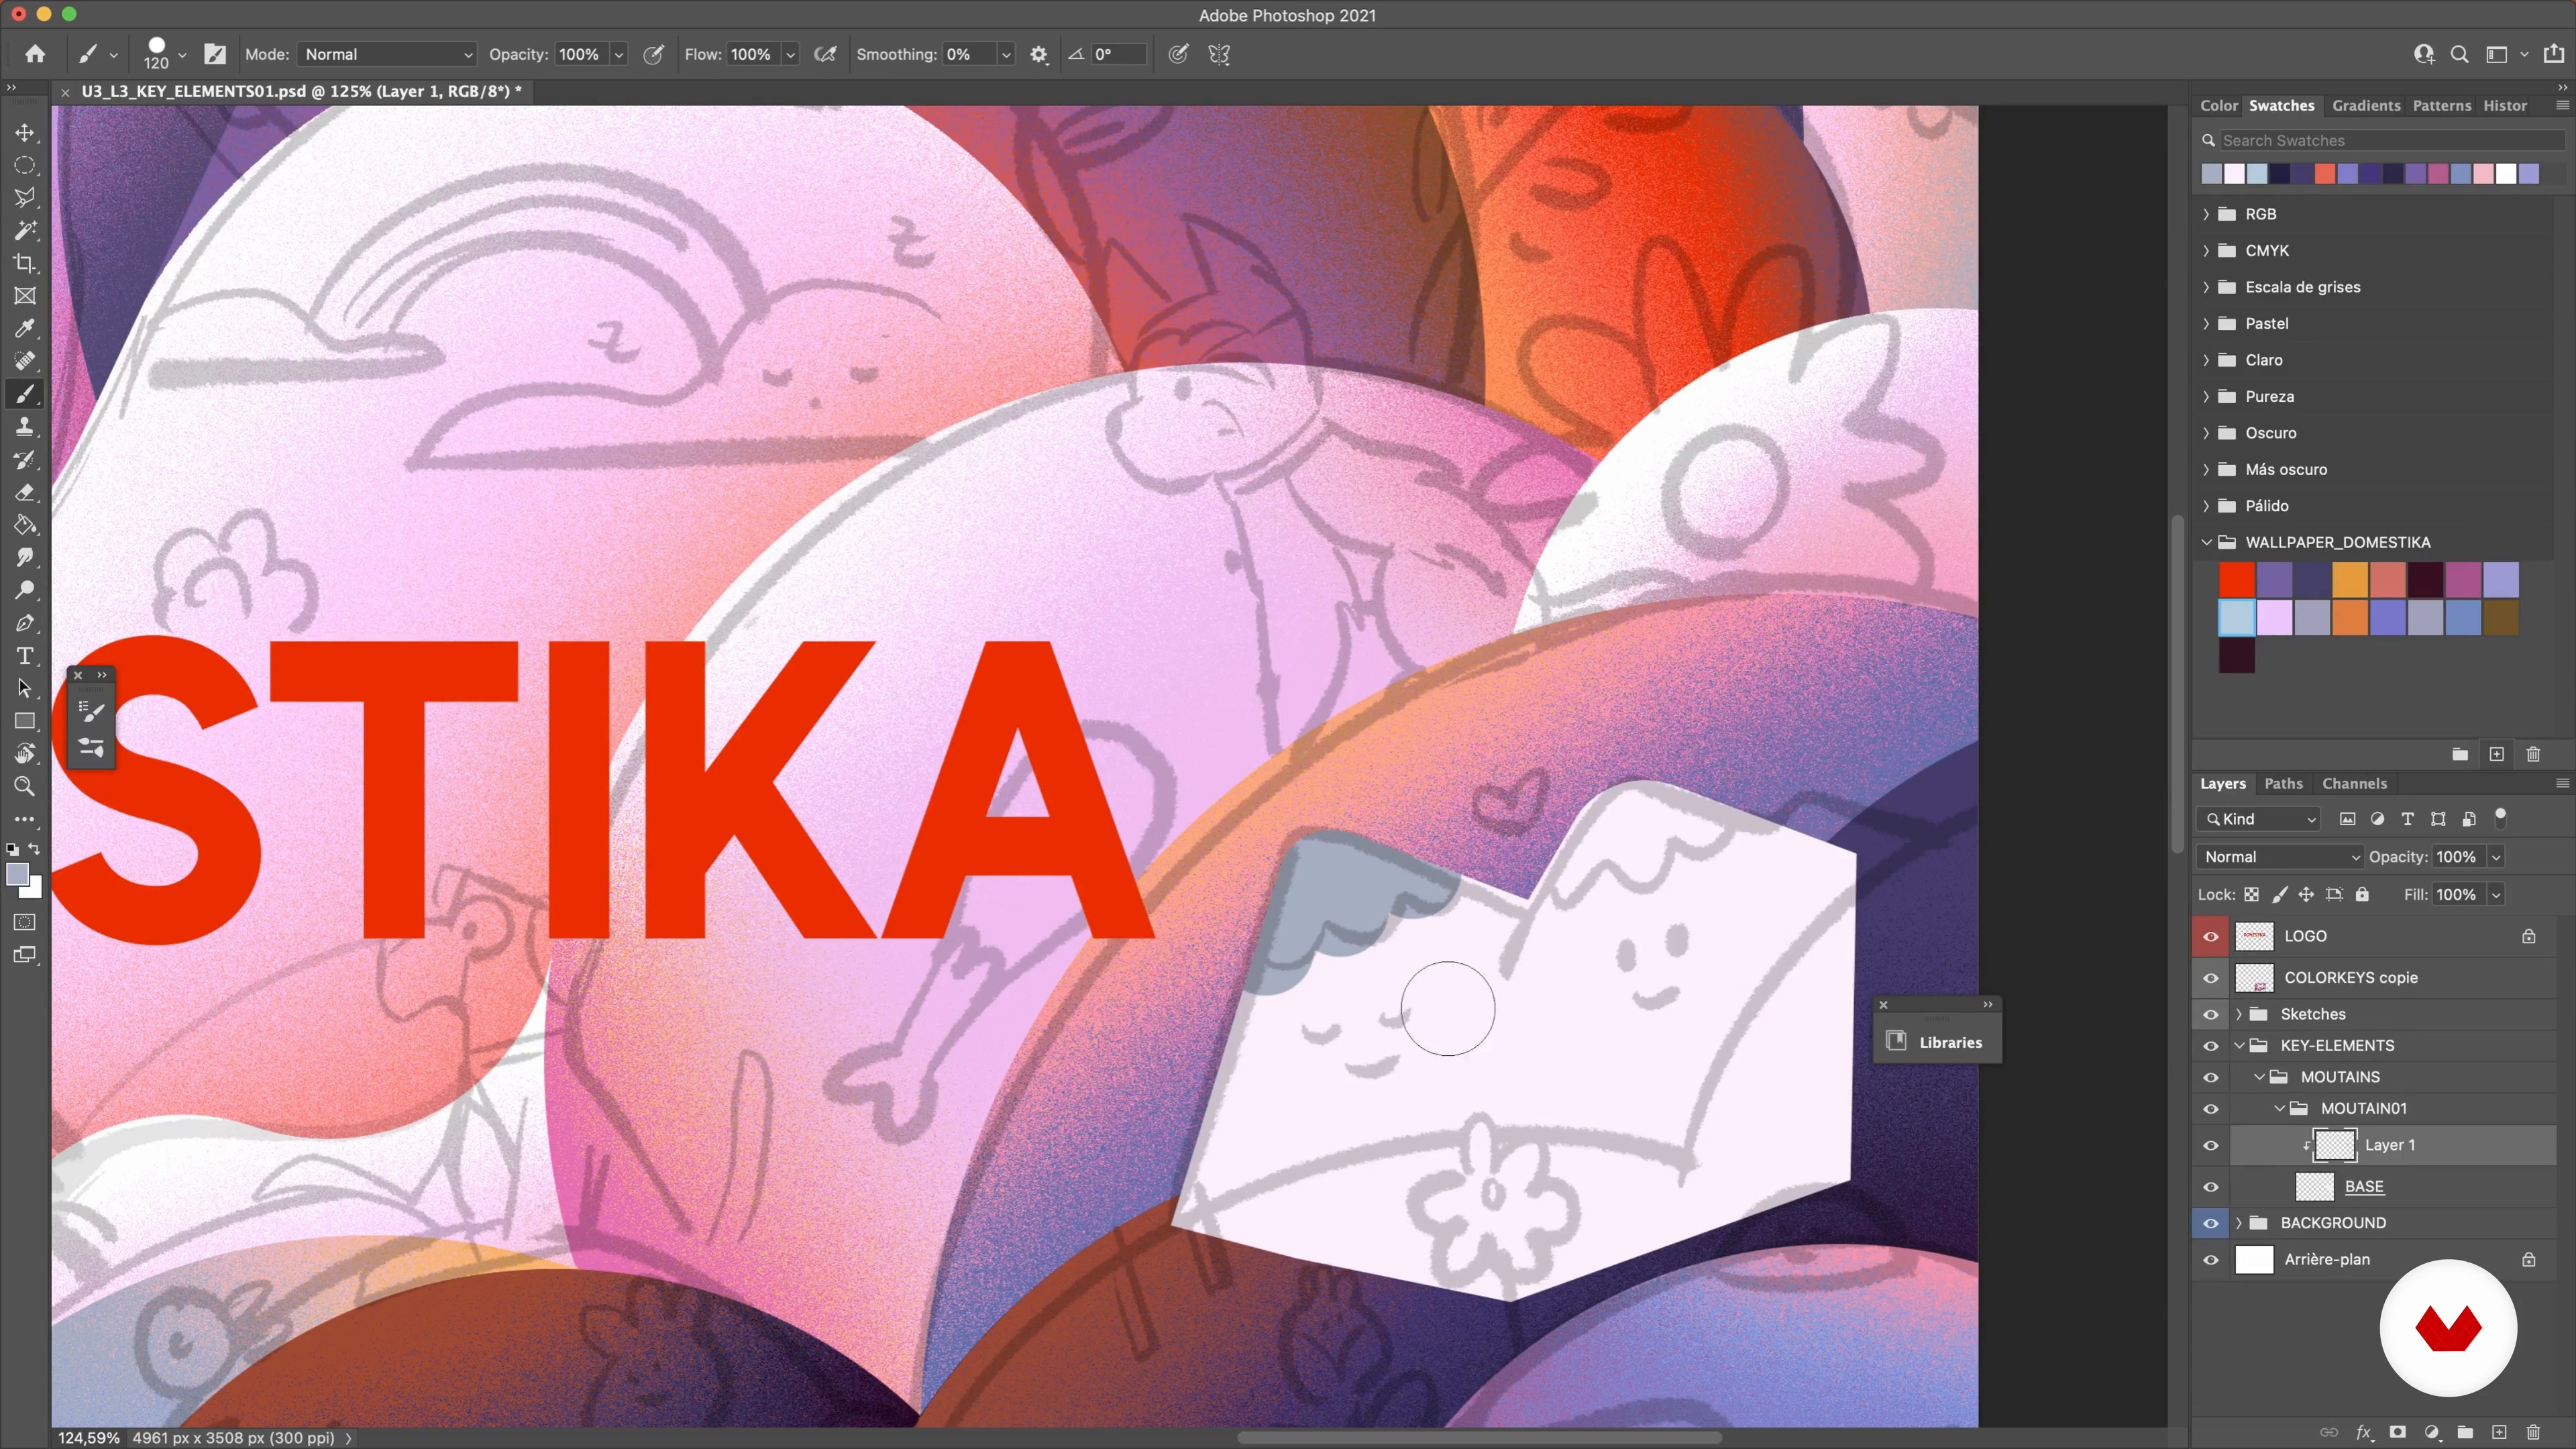
Task: Expand the Sketches layer group
Action: point(2239,1014)
